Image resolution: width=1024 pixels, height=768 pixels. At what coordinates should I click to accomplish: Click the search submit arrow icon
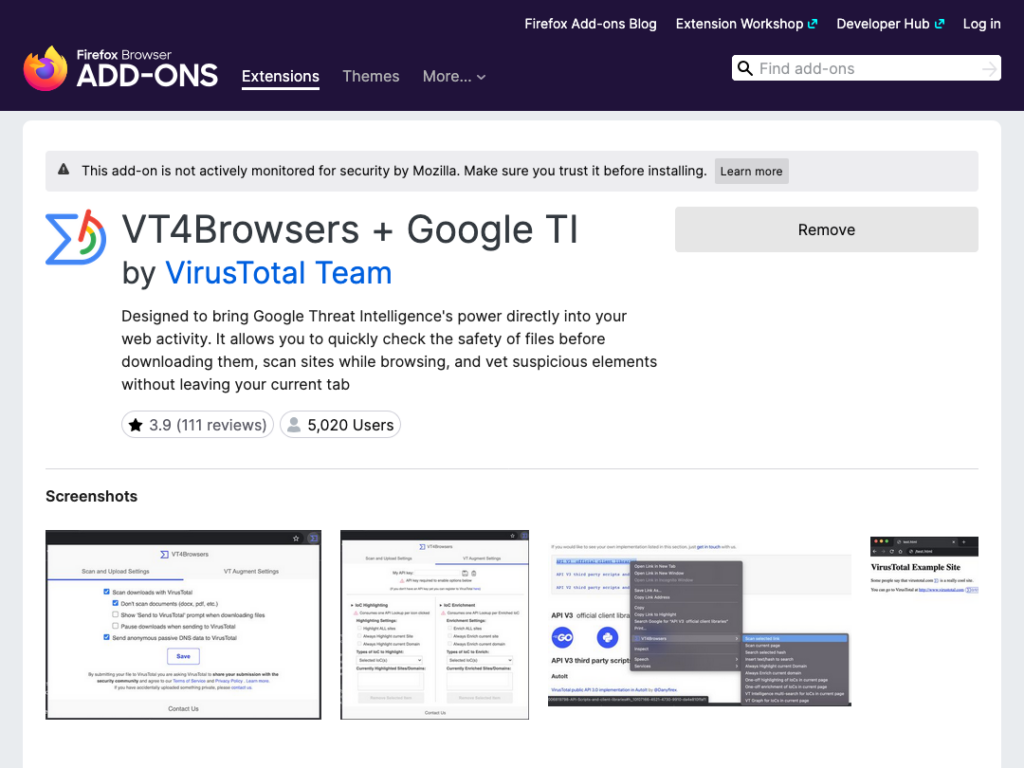click(988, 68)
